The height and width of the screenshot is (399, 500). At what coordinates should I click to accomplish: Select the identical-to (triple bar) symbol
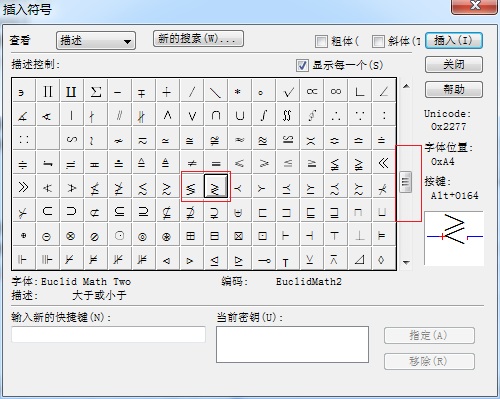(216, 163)
